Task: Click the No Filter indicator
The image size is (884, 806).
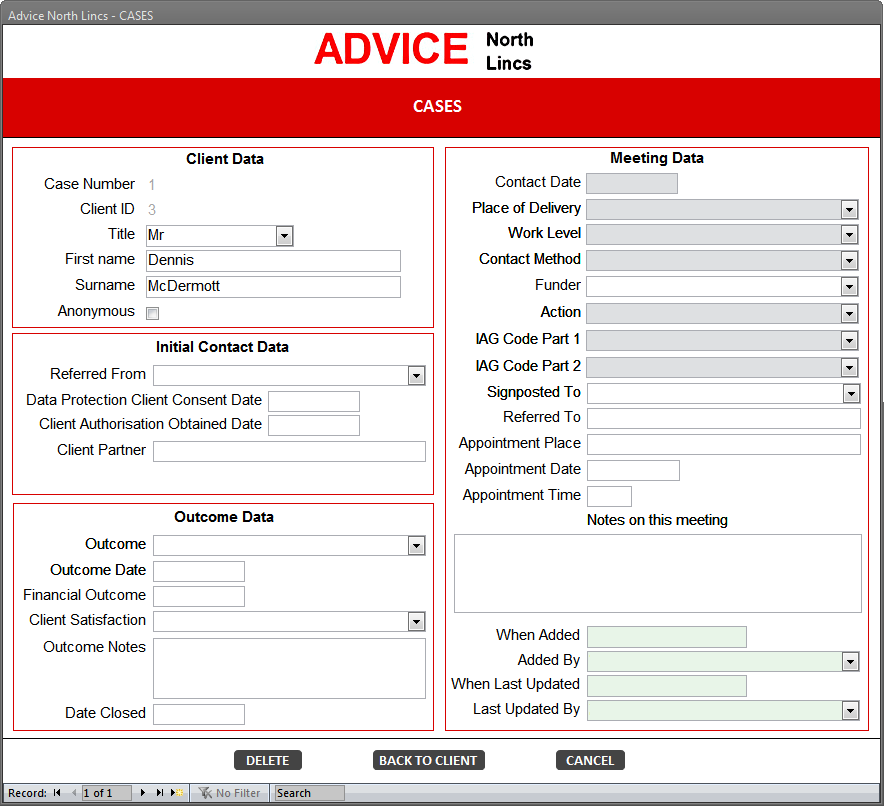Action: pos(230,793)
